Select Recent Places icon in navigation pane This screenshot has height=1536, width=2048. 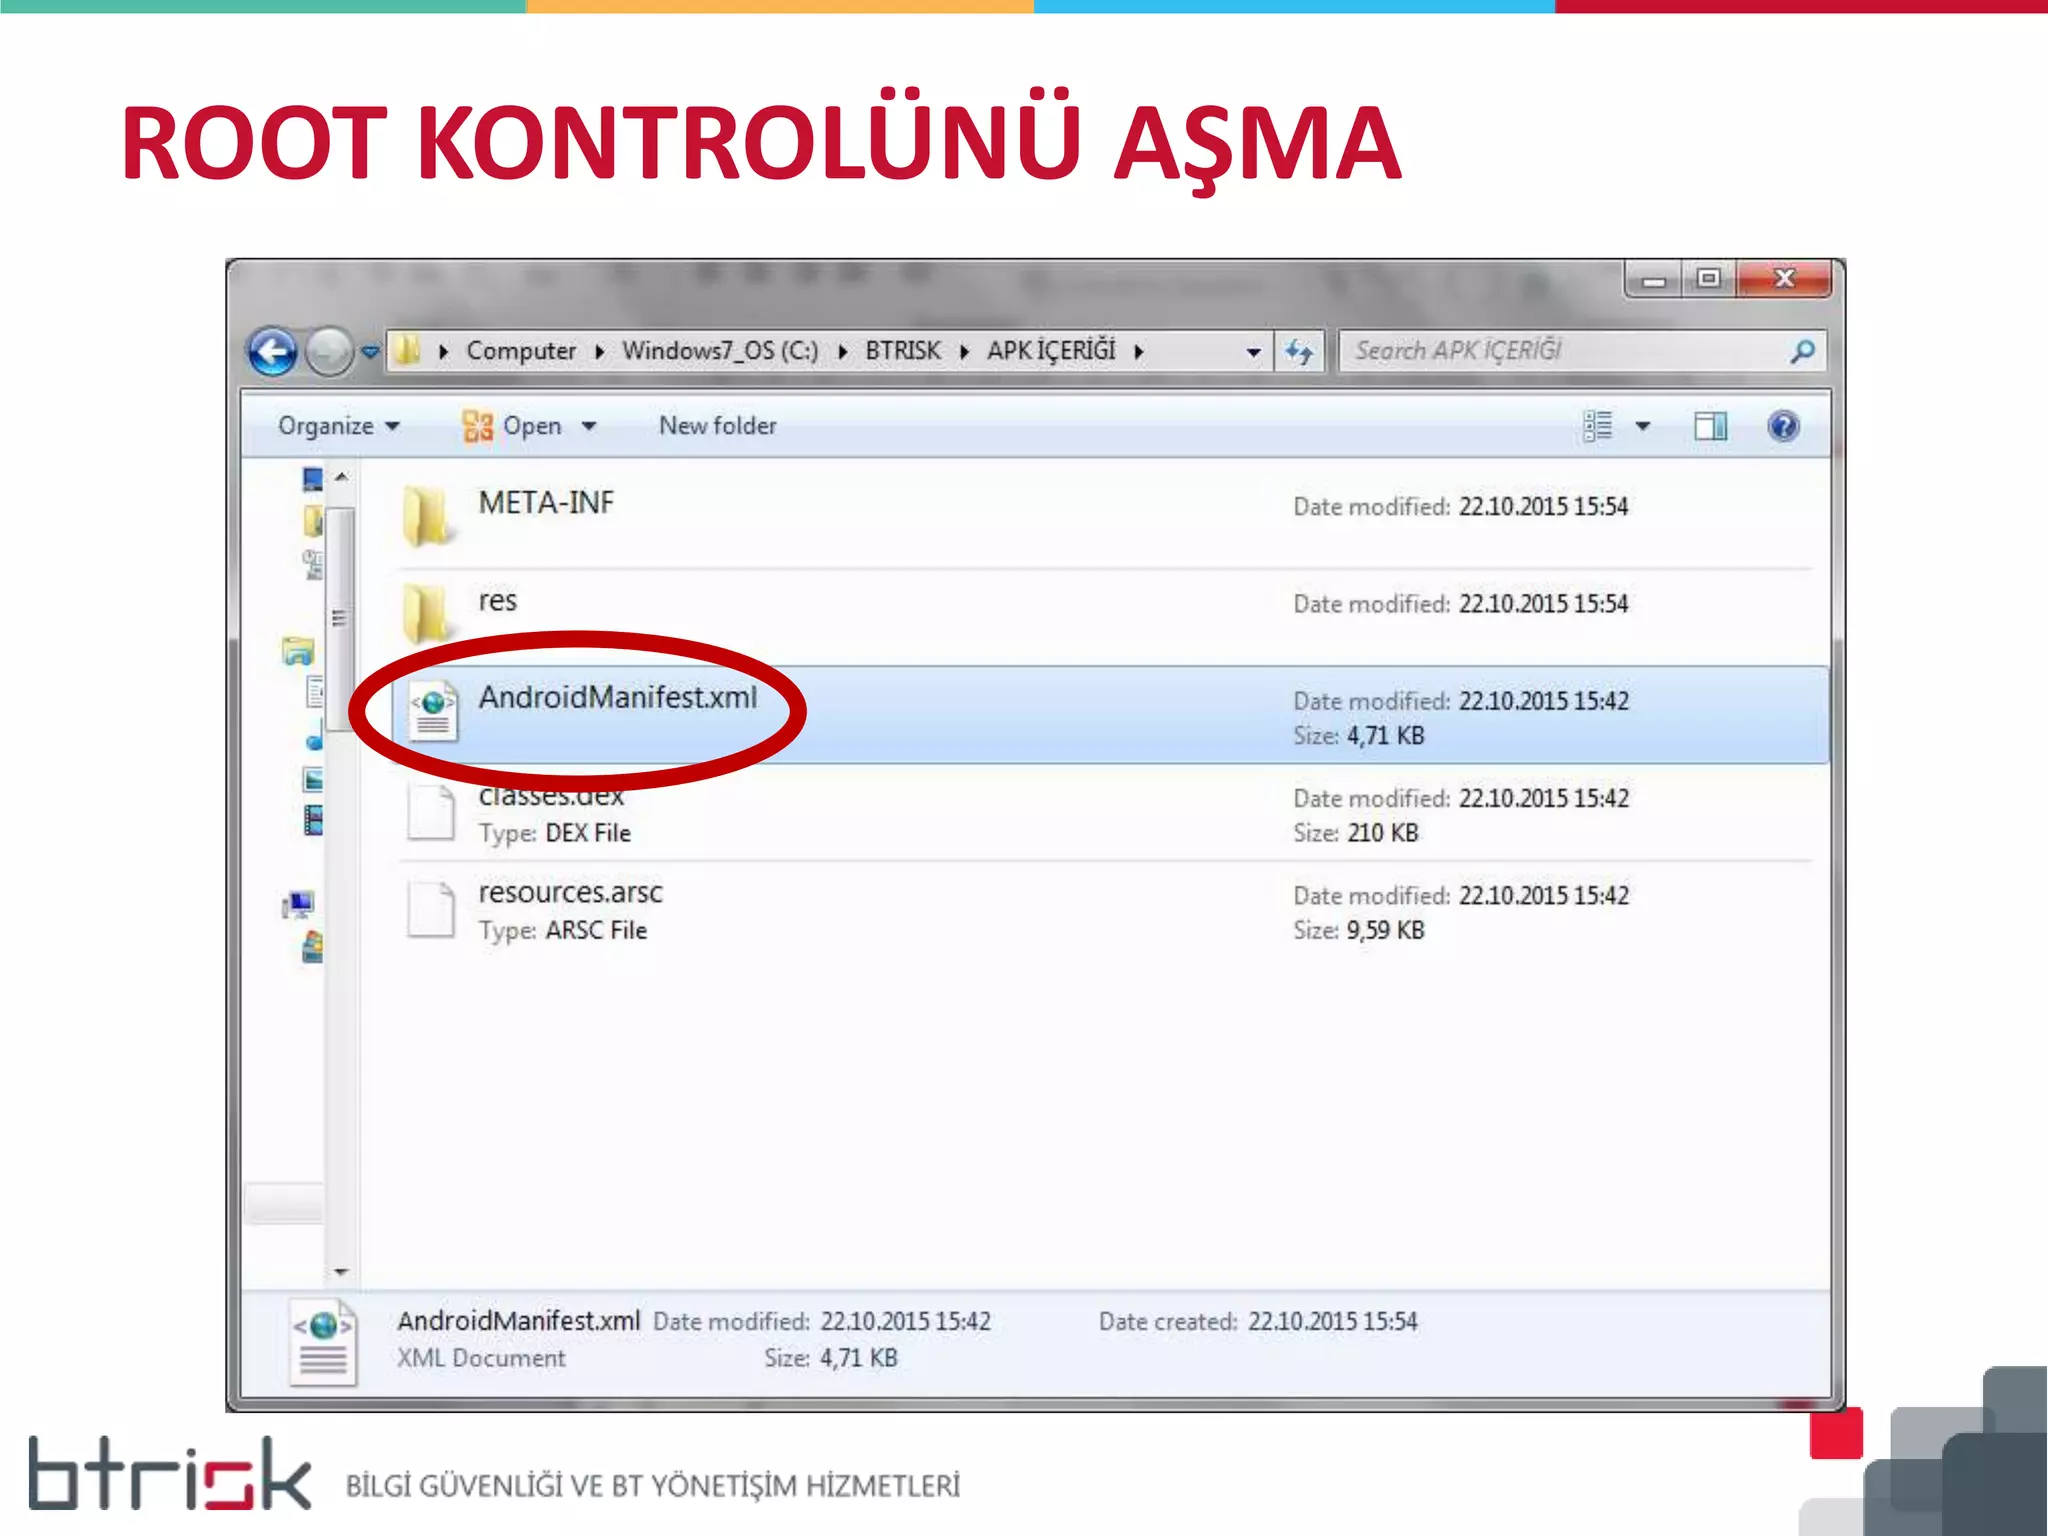(313, 564)
